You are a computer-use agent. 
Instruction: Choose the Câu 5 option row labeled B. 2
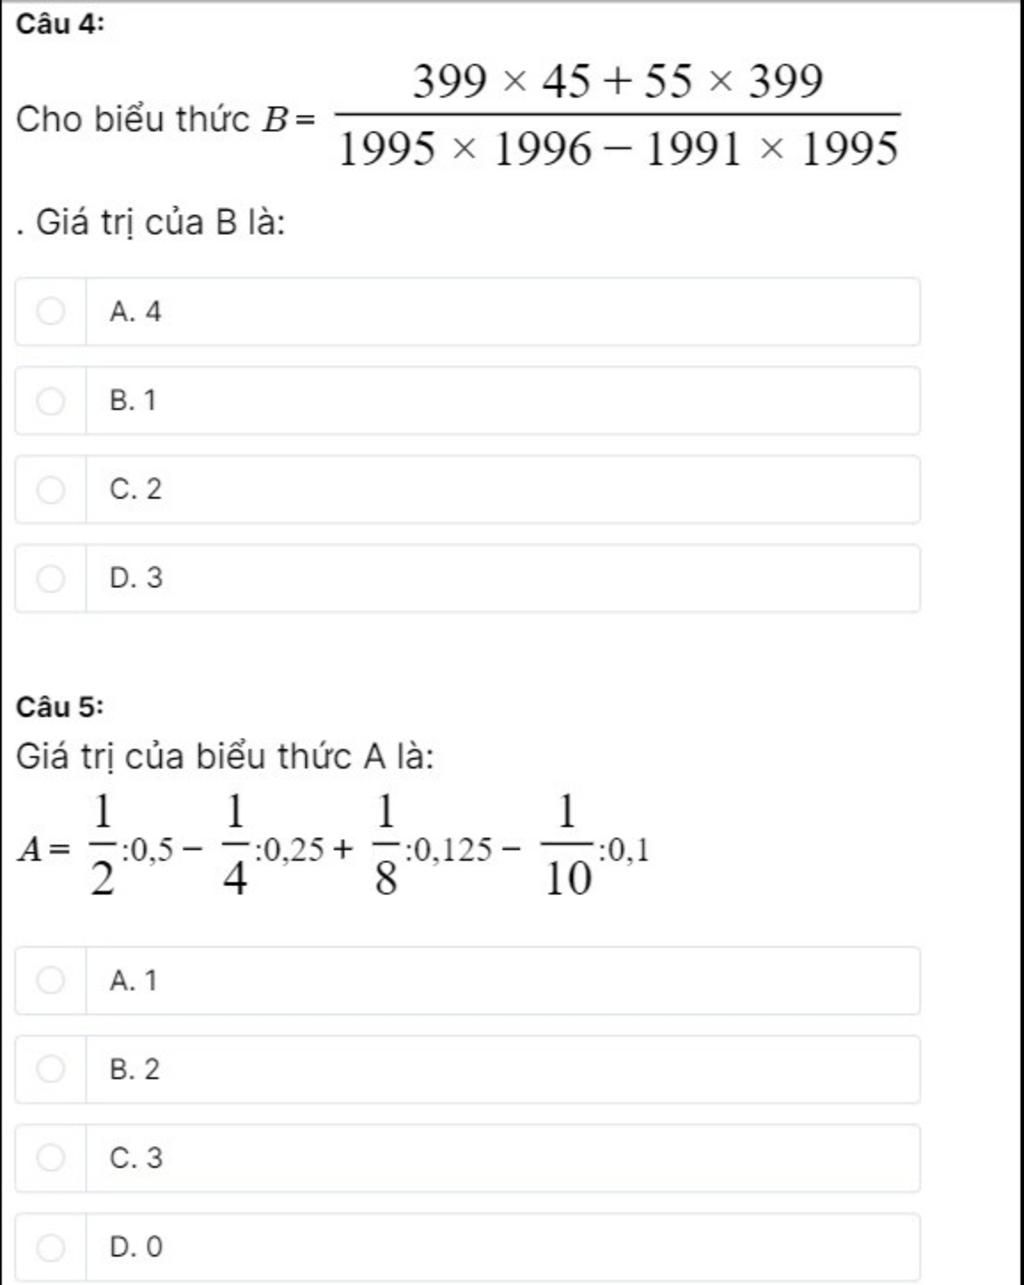pyautogui.click(x=467, y=1070)
